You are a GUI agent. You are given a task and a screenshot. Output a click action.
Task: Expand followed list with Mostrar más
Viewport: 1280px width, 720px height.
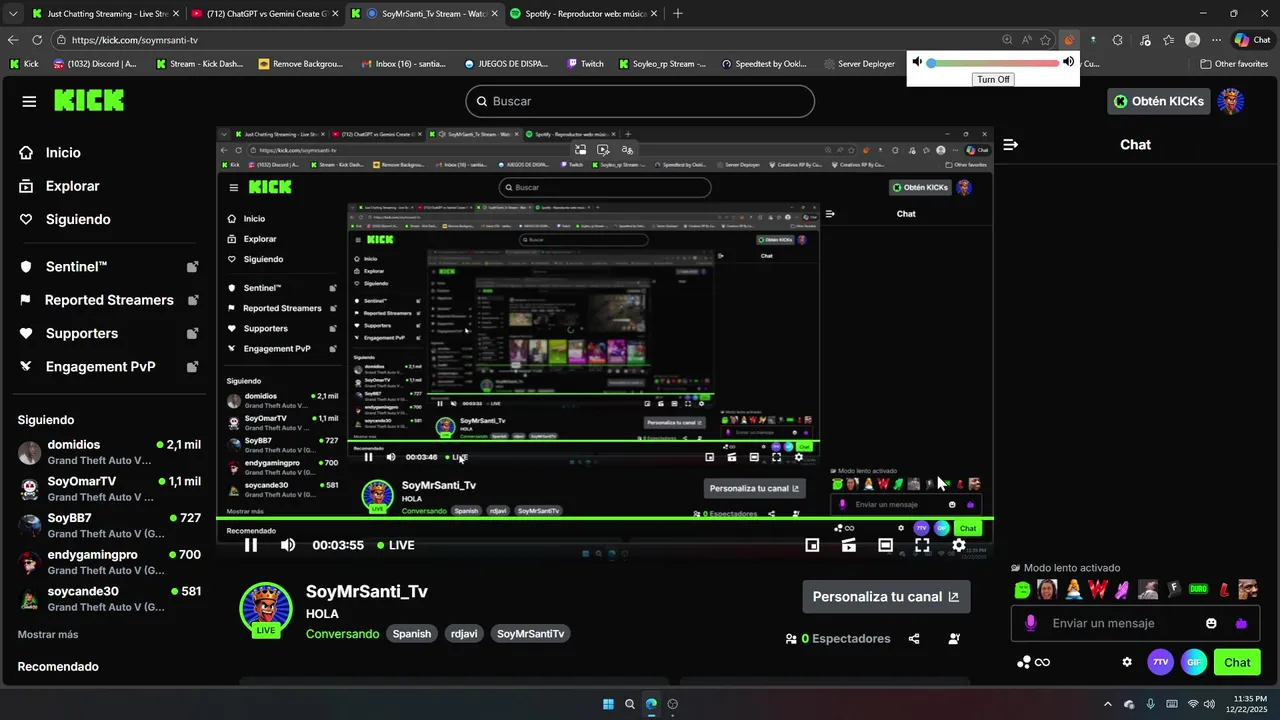click(48, 634)
